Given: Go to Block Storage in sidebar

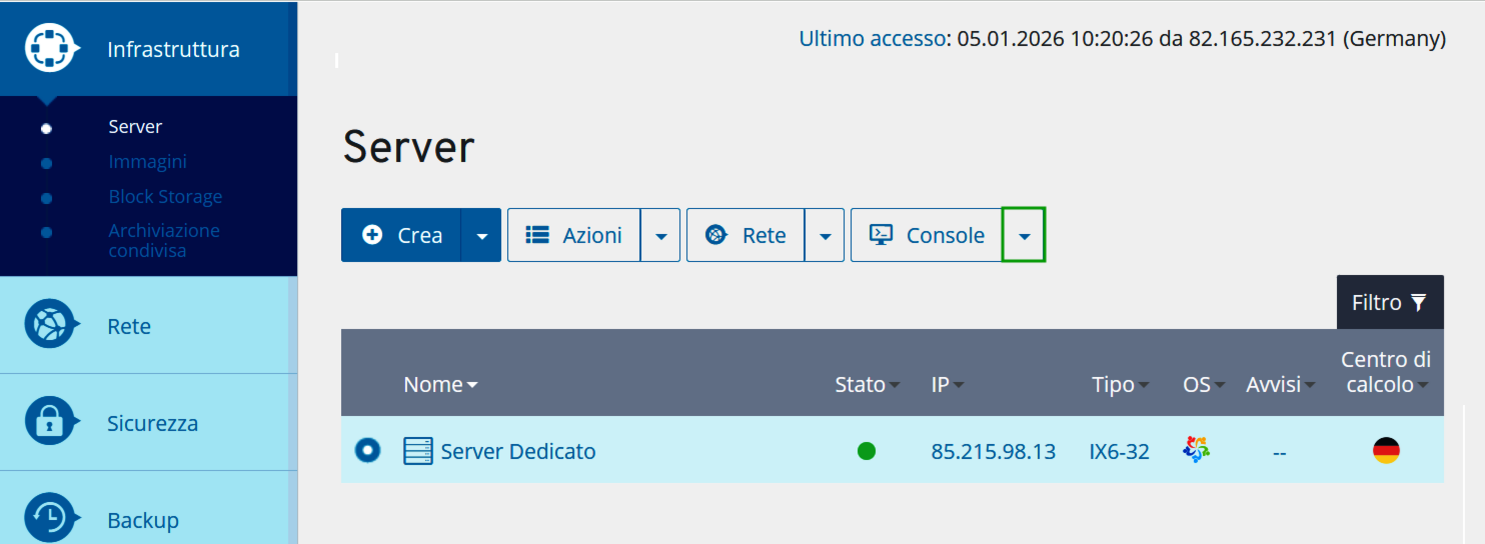Looking at the screenshot, I should 165,197.
